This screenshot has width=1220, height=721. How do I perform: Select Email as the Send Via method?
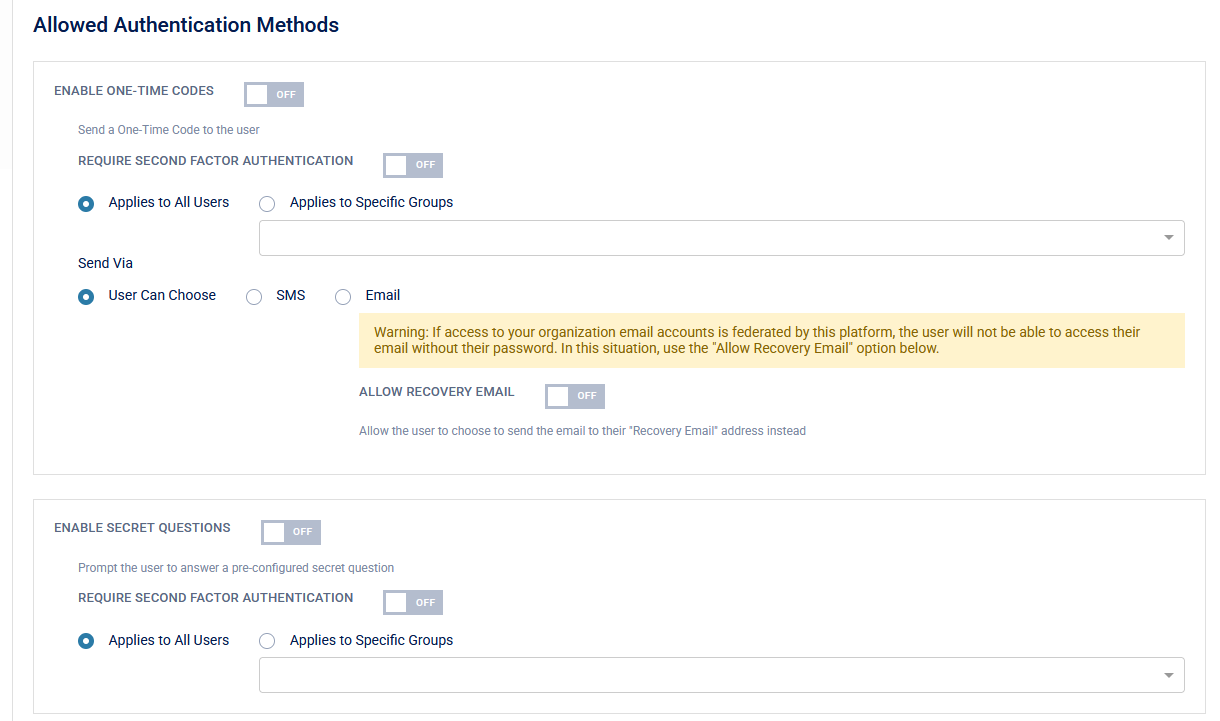343,296
